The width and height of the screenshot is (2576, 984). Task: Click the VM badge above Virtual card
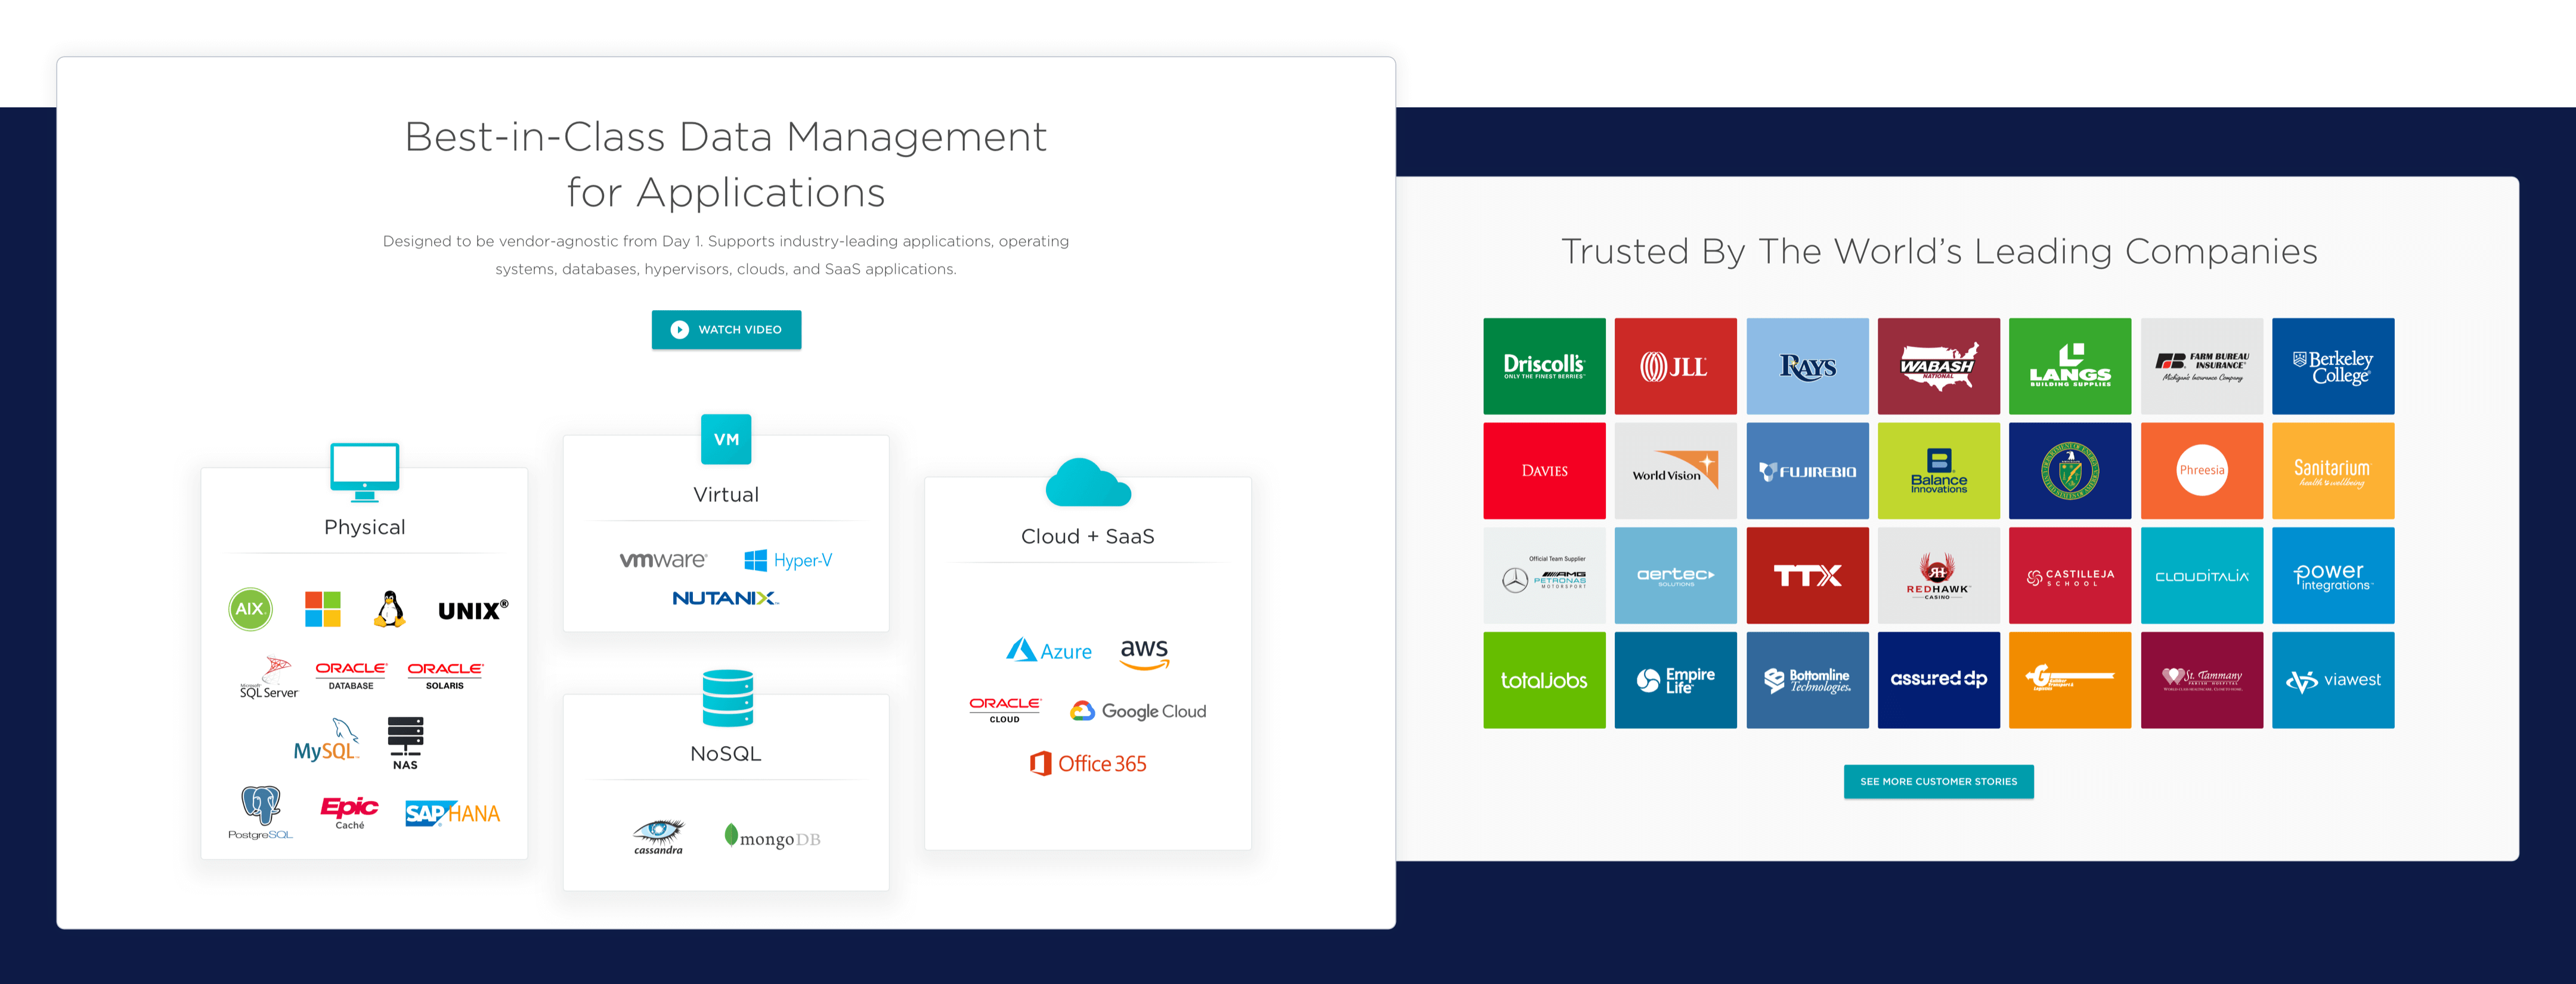point(726,439)
